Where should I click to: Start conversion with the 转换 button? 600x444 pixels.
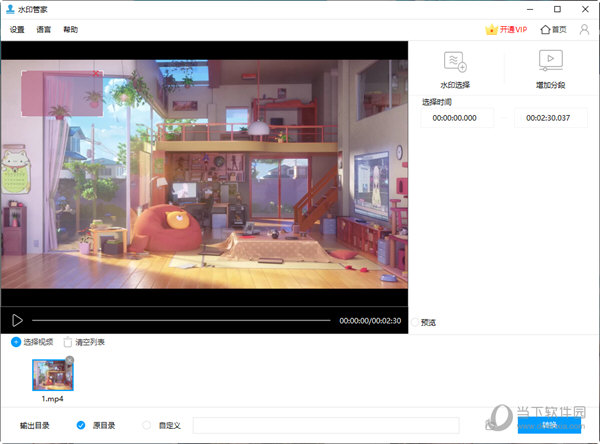coord(549,425)
